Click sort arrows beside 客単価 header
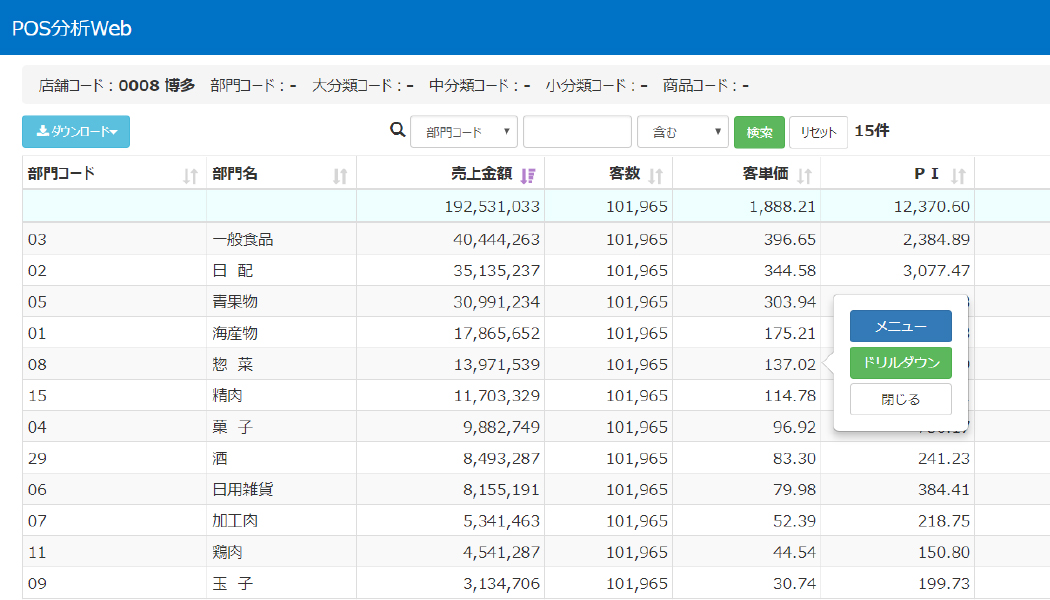Viewport: 1050px width, 600px height. click(804, 176)
